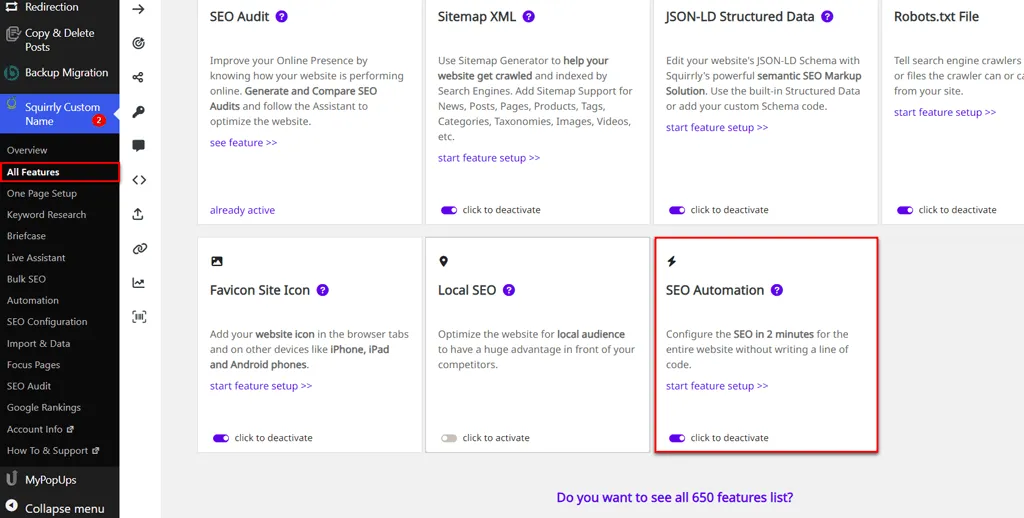Click the MyPopUps icon

12,479
